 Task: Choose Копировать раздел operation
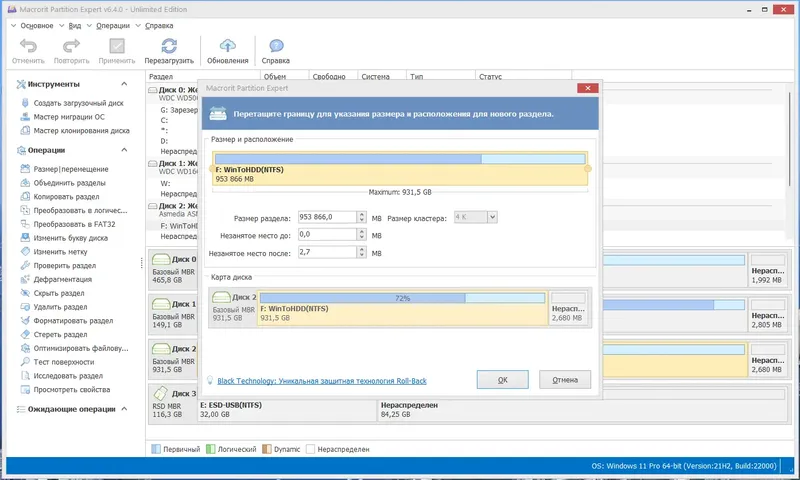tap(66, 196)
